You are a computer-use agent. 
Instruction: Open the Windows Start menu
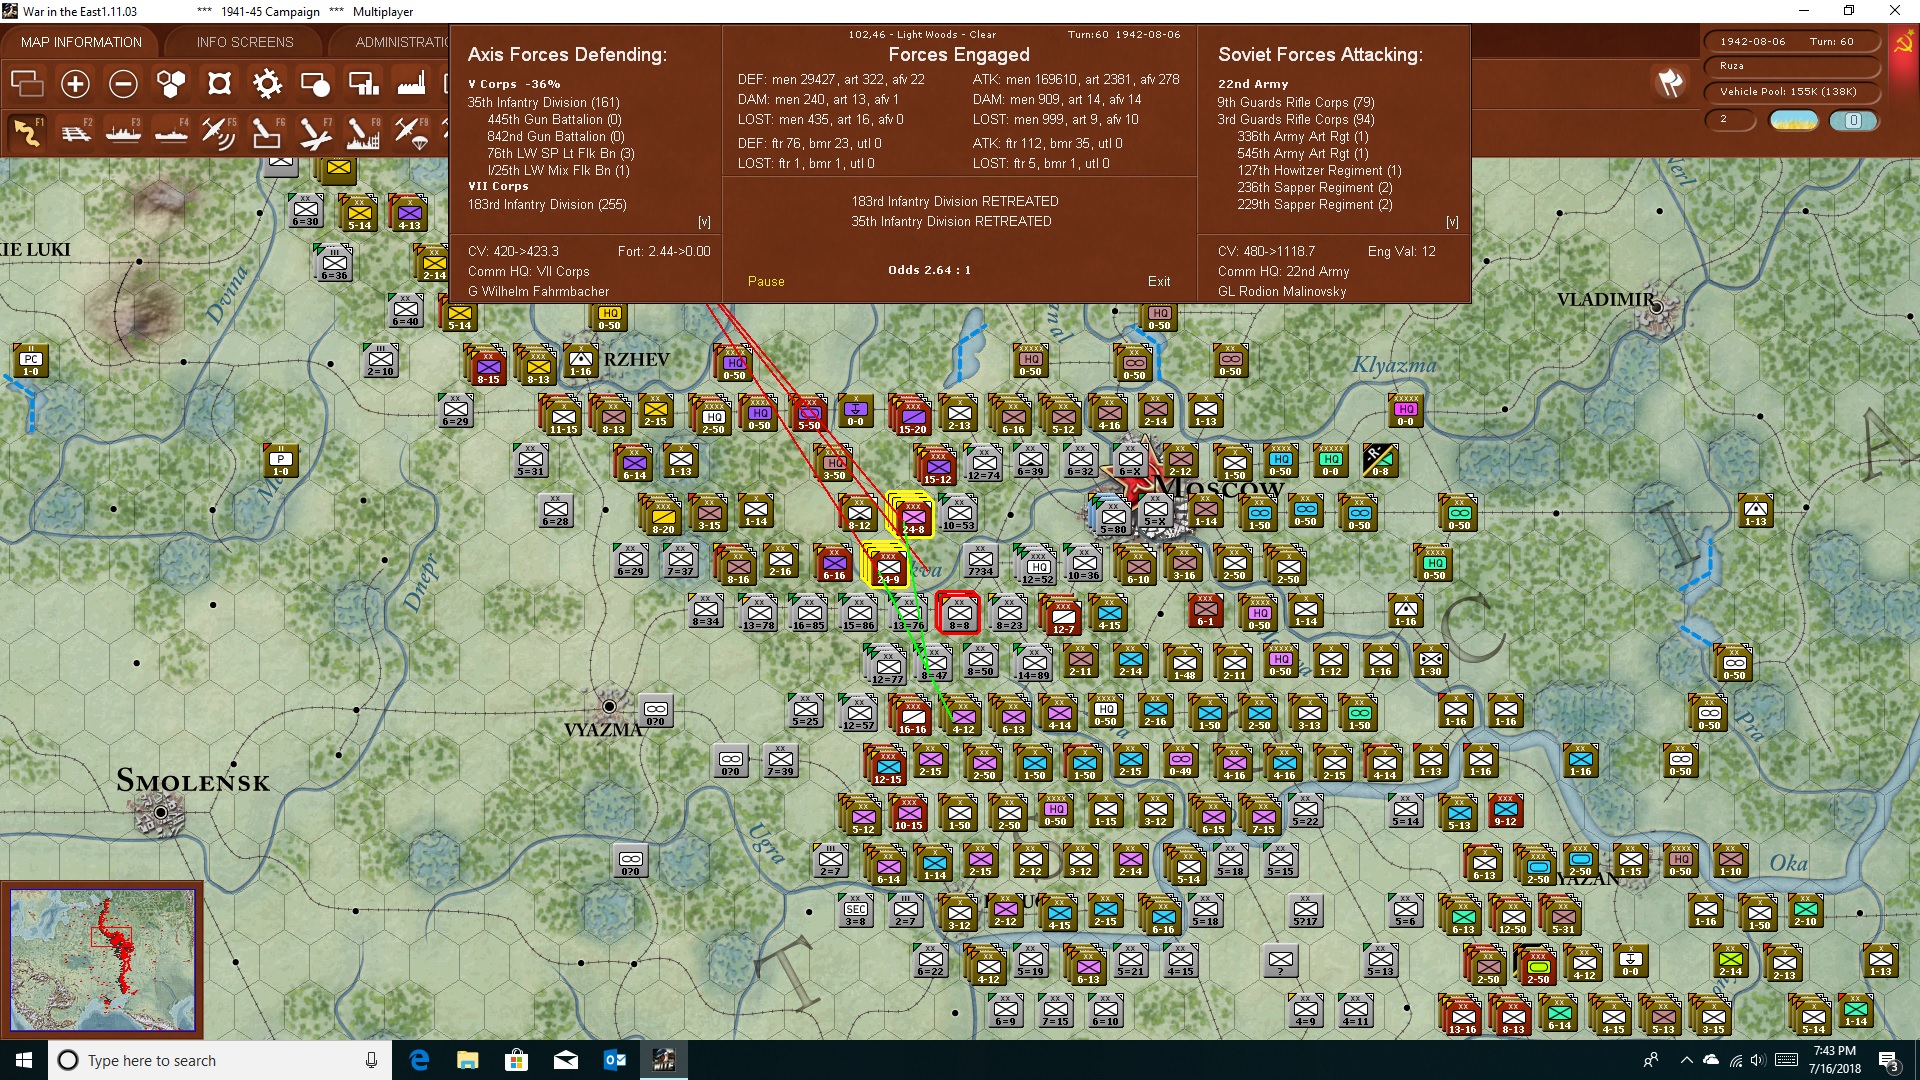24,1060
